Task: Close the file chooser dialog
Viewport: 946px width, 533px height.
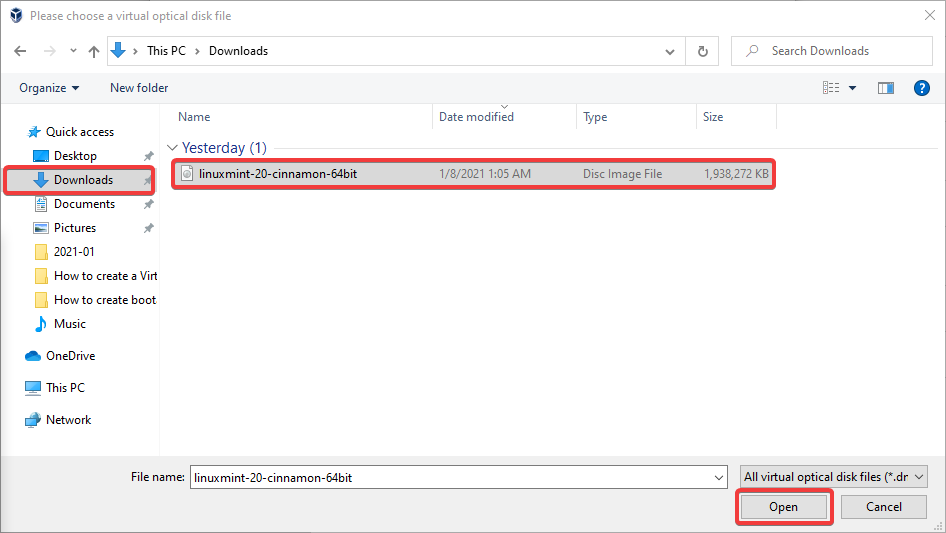Action: click(930, 15)
